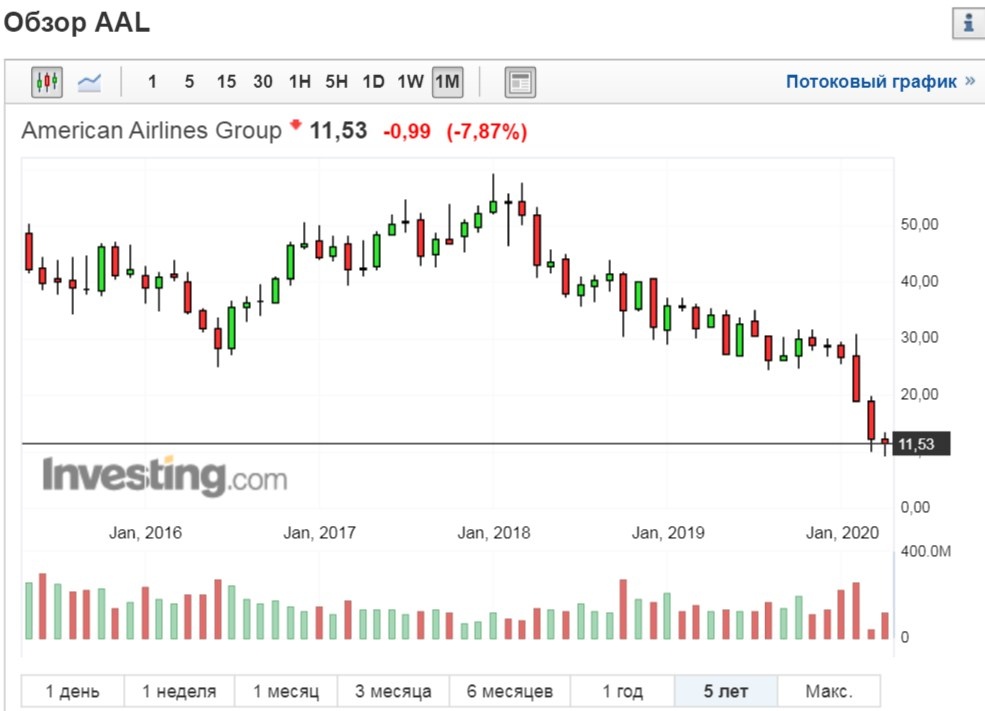Switch to candlestick chart type
The height and width of the screenshot is (711, 985).
tap(47, 82)
